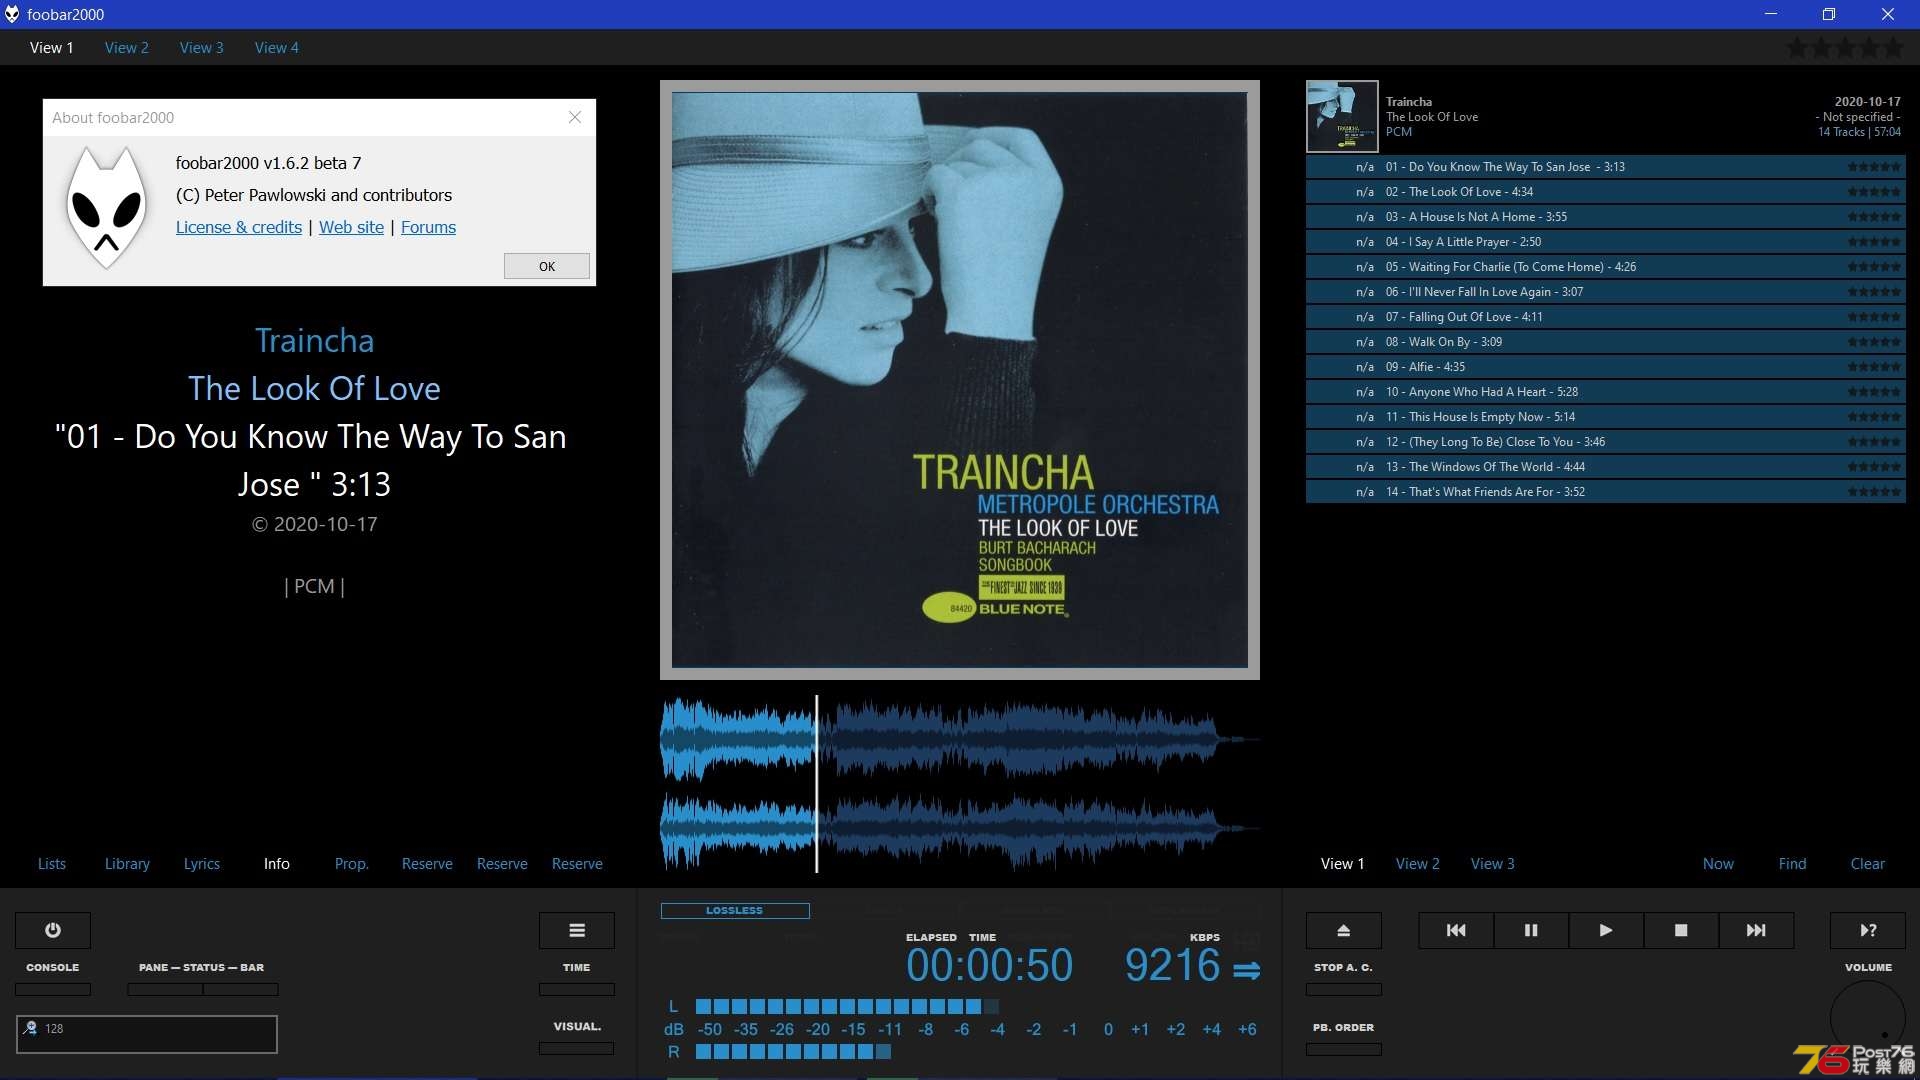1920x1080 pixels.
Task: Toggle the TIME display mode switch
Action: point(577,989)
